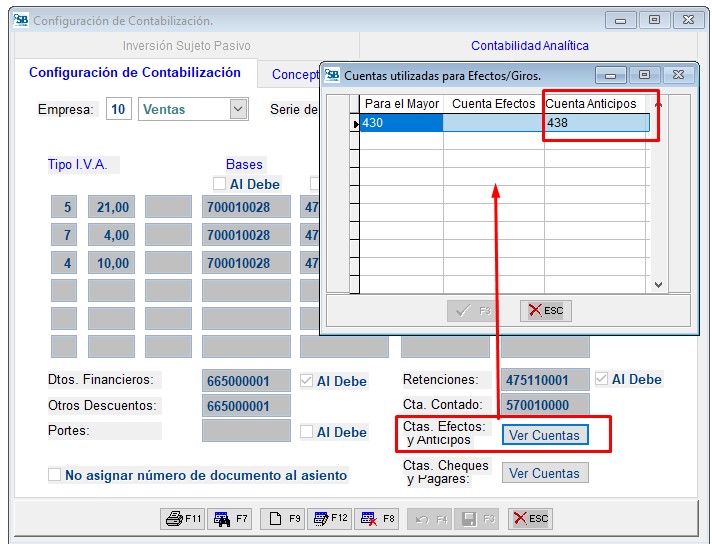
Task: Toggle Al Debe checkbox under Bases
Action: click(220, 183)
